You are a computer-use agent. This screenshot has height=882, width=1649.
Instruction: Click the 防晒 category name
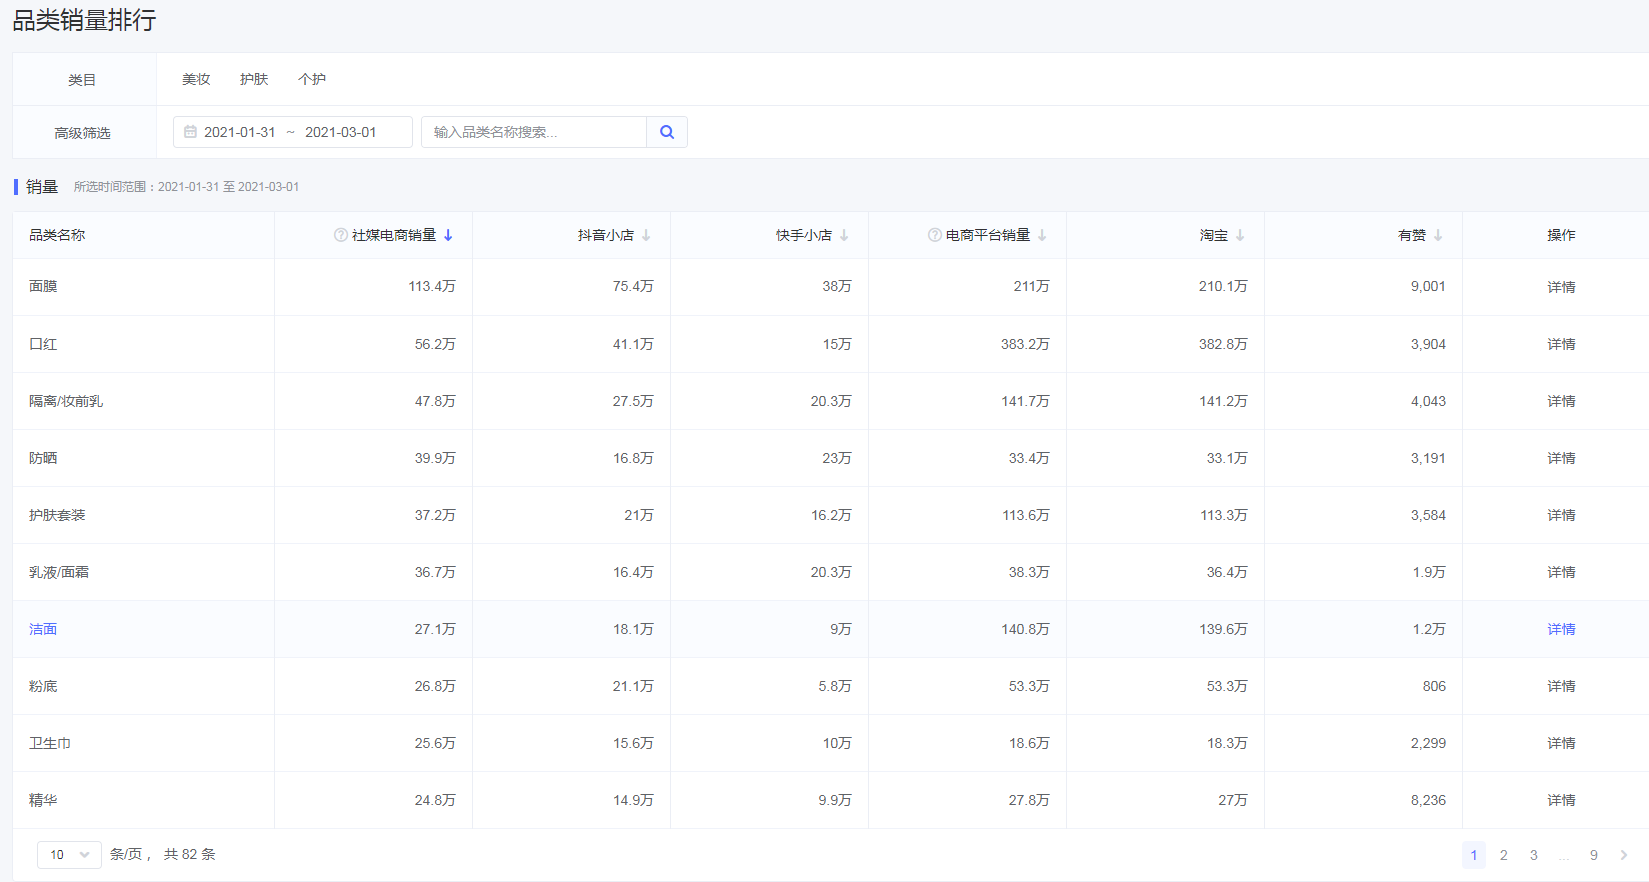(x=43, y=458)
